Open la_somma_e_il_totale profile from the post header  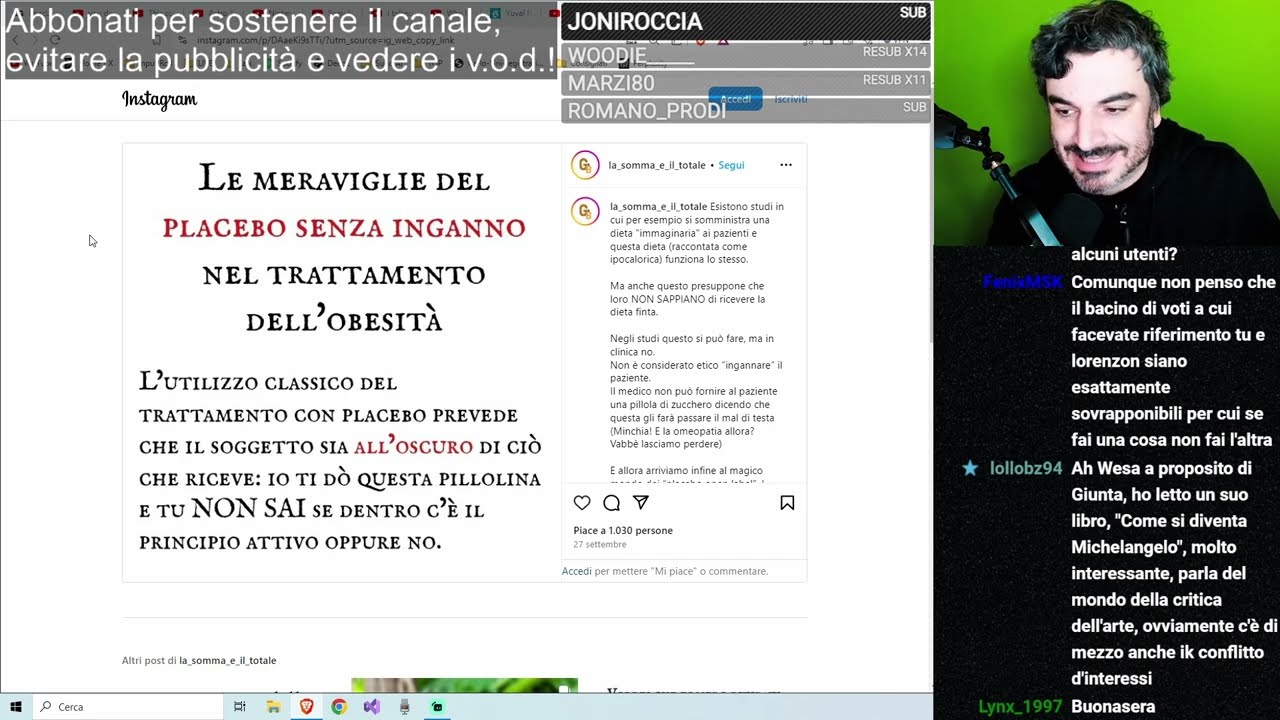point(657,165)
